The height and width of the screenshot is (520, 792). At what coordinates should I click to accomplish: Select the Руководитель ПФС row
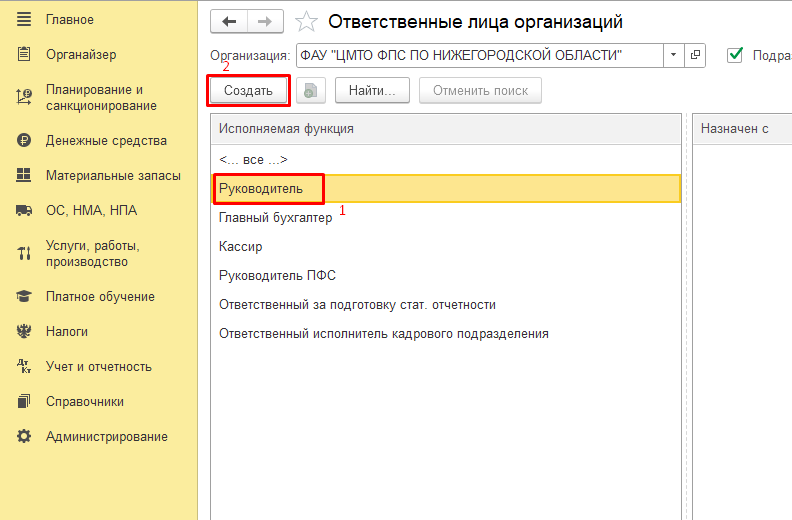[446, 275]
